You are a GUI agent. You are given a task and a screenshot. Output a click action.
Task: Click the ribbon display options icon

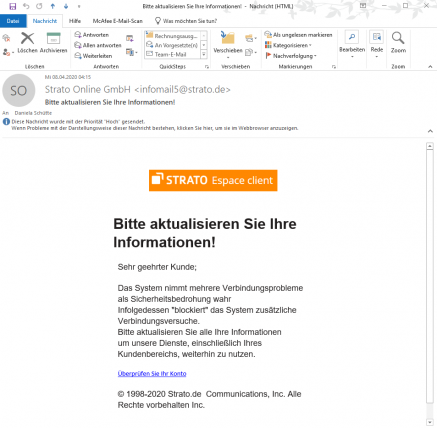tap(363, 6)
